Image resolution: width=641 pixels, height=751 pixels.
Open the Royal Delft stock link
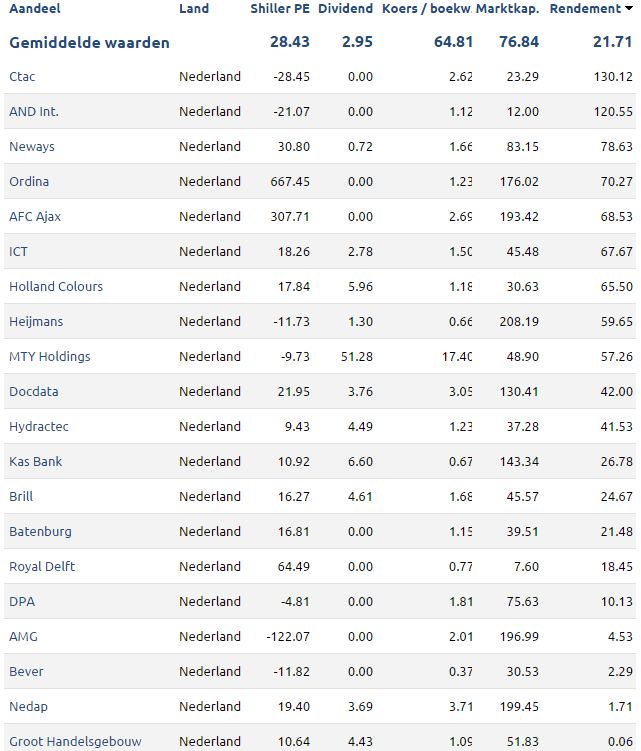42,566
